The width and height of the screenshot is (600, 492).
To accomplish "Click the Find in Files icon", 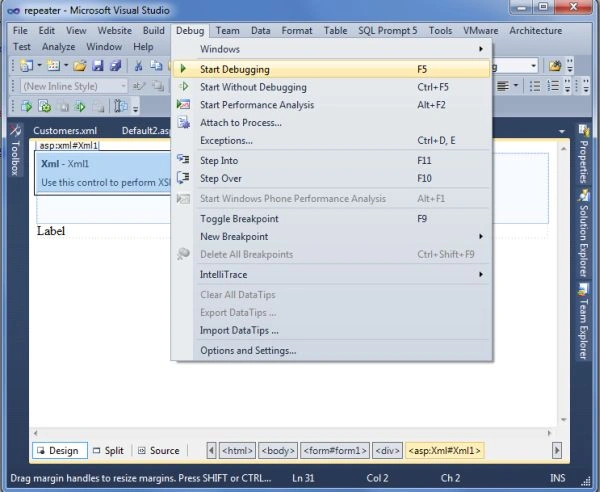I will coord(555,66).
